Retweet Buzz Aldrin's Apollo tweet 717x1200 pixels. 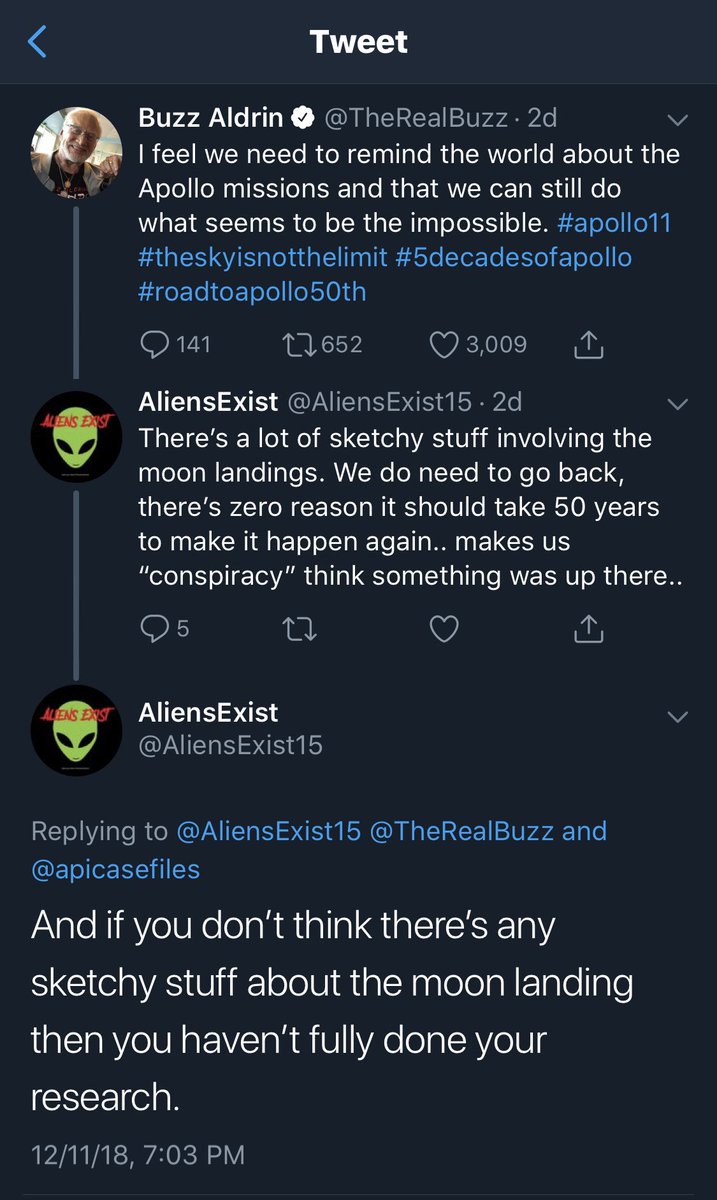[299, 345]
